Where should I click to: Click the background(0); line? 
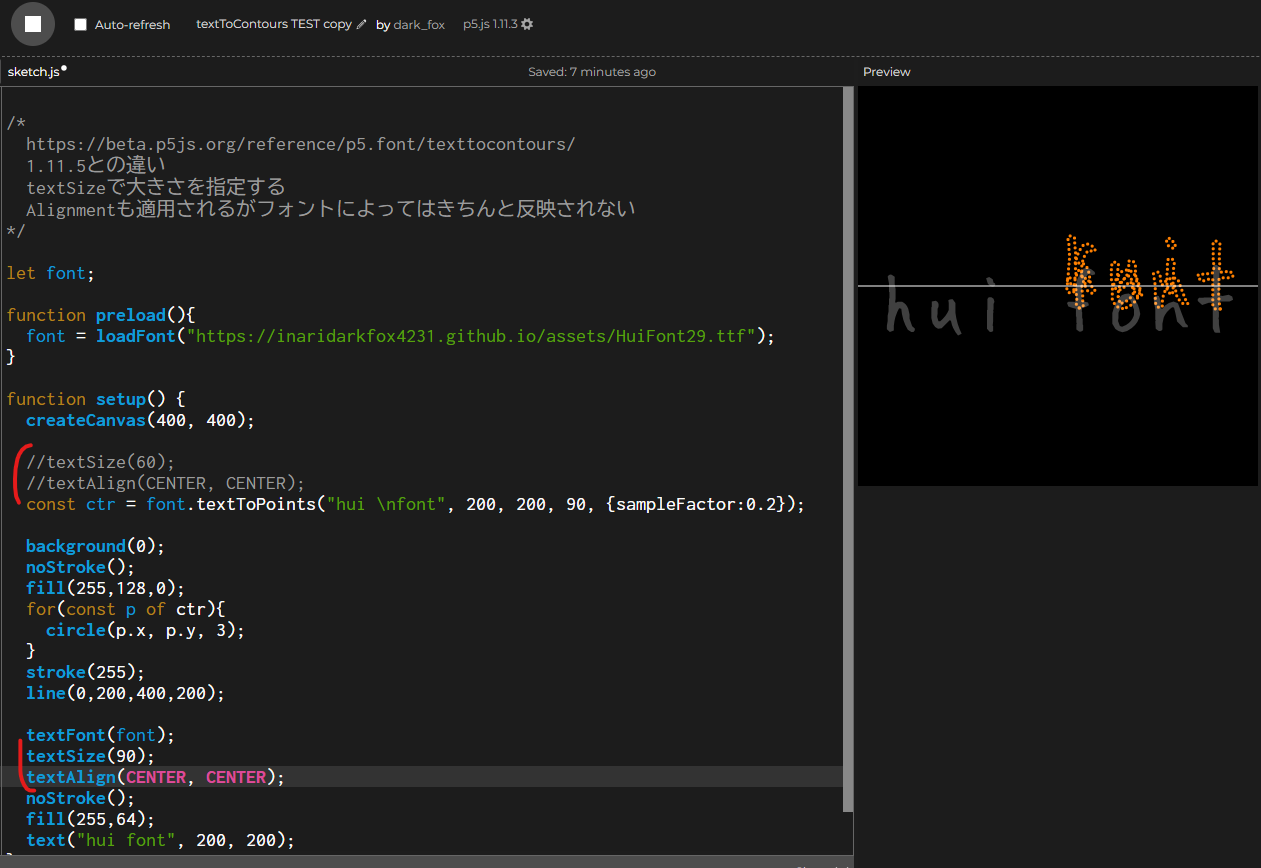95,546
